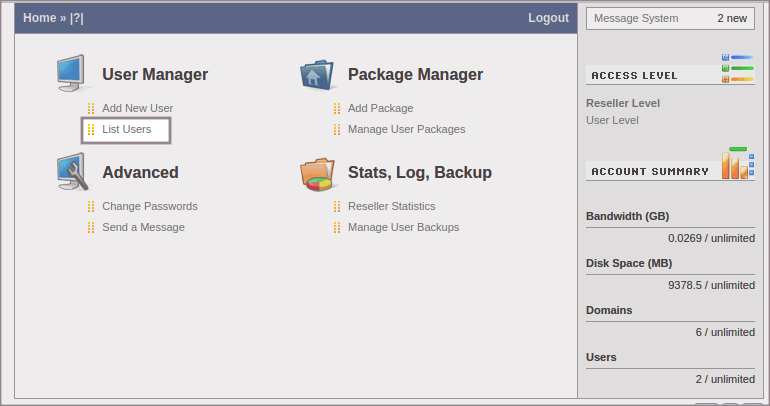Open the List Users page
Viewport: 770px width, 406px height.
click(126, 129)
